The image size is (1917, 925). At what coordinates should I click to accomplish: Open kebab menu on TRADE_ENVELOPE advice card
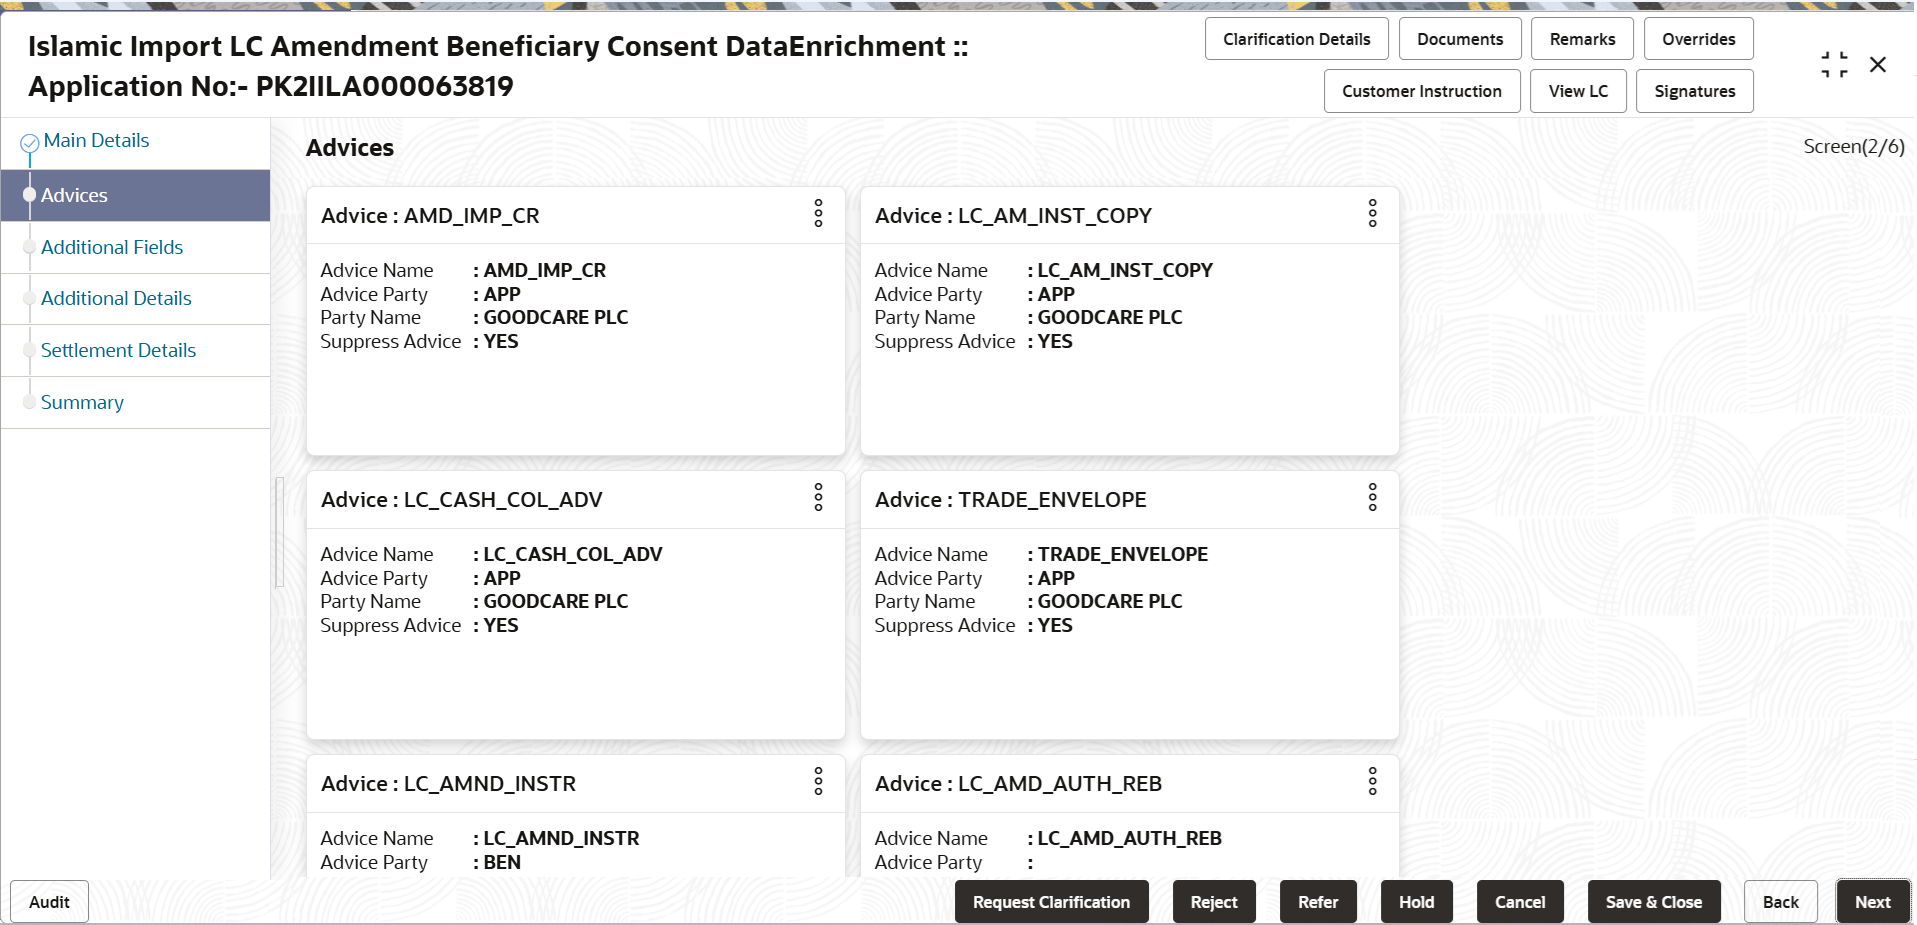pyautogui.click(x=1372, y=497)
